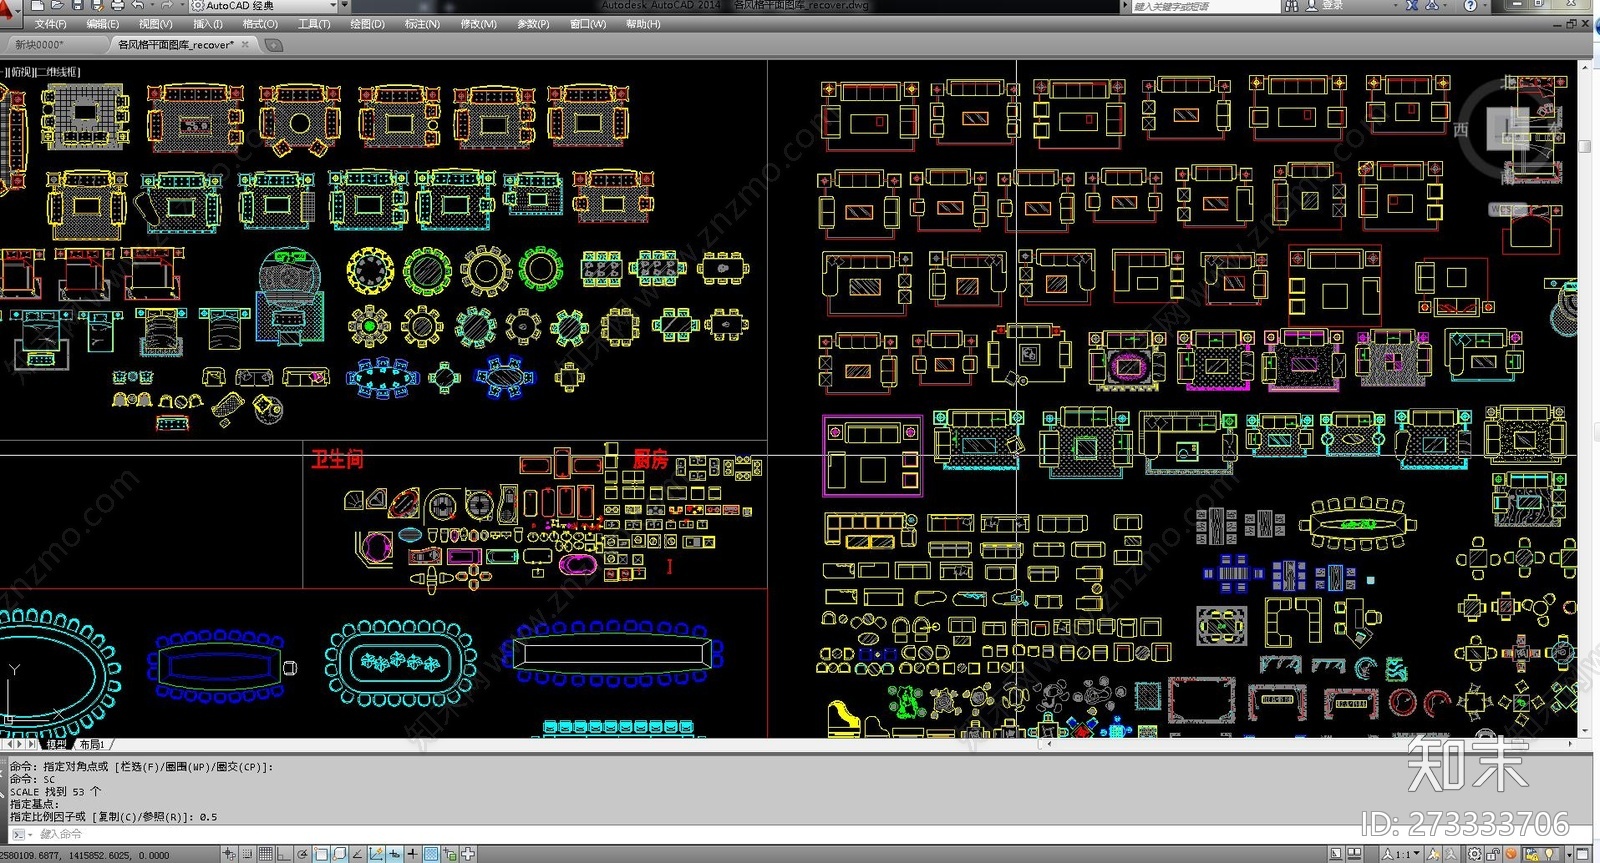
Task: Toggle infer constraints in status bar
Action: coord(228,854)
